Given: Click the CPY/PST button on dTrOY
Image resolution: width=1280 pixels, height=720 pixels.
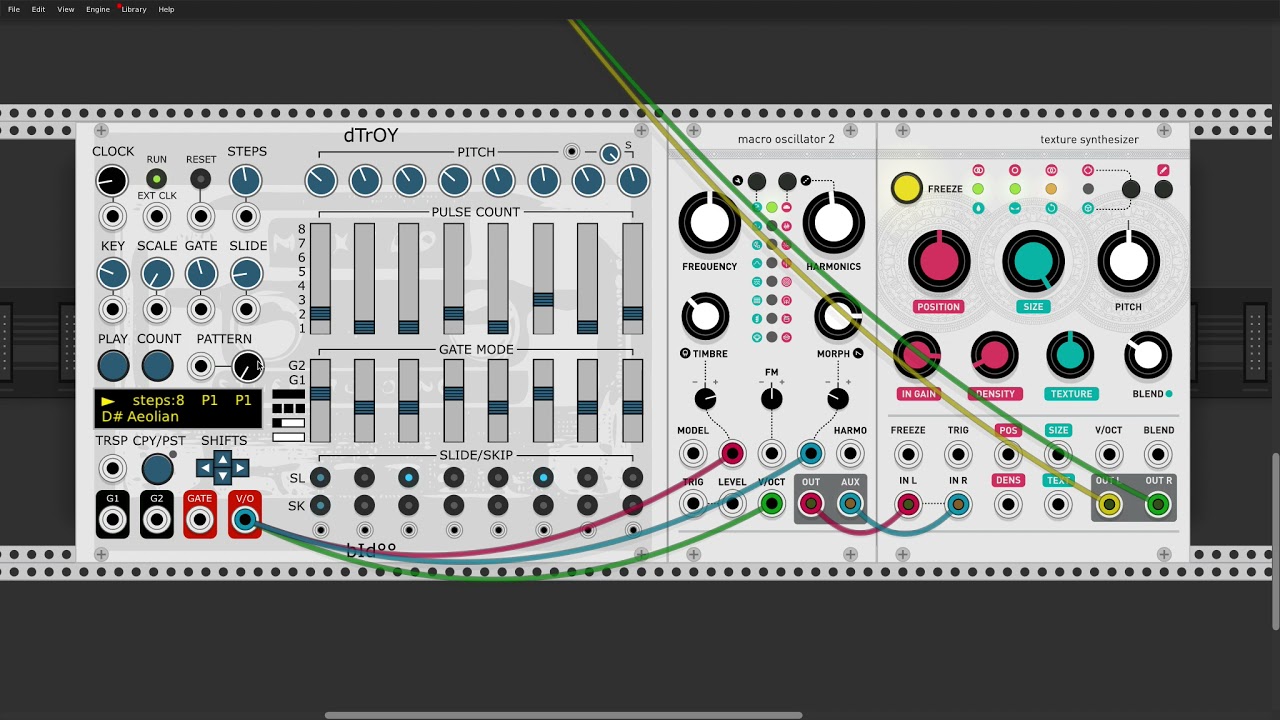Looking at the screenshot, I should 157,468.
